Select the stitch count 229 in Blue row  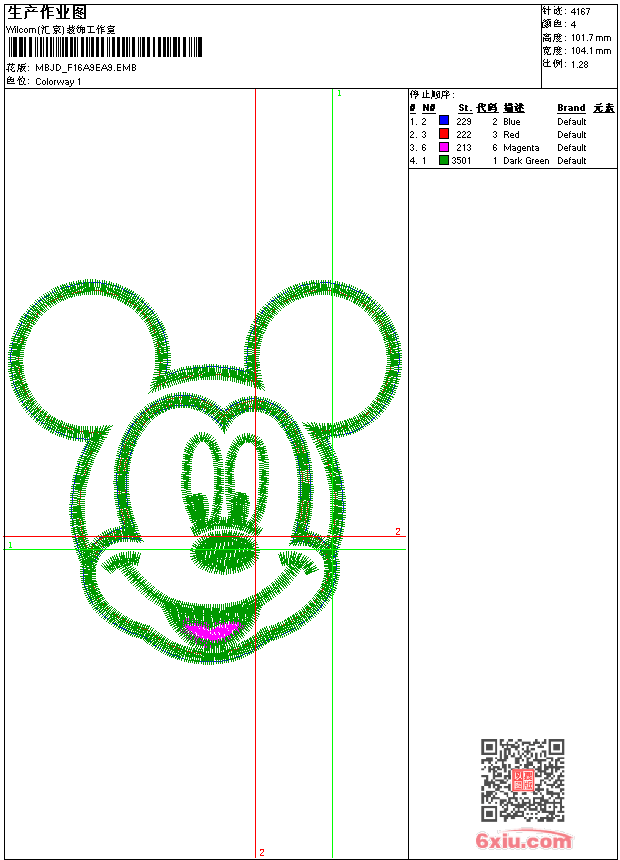pos(464,122)
